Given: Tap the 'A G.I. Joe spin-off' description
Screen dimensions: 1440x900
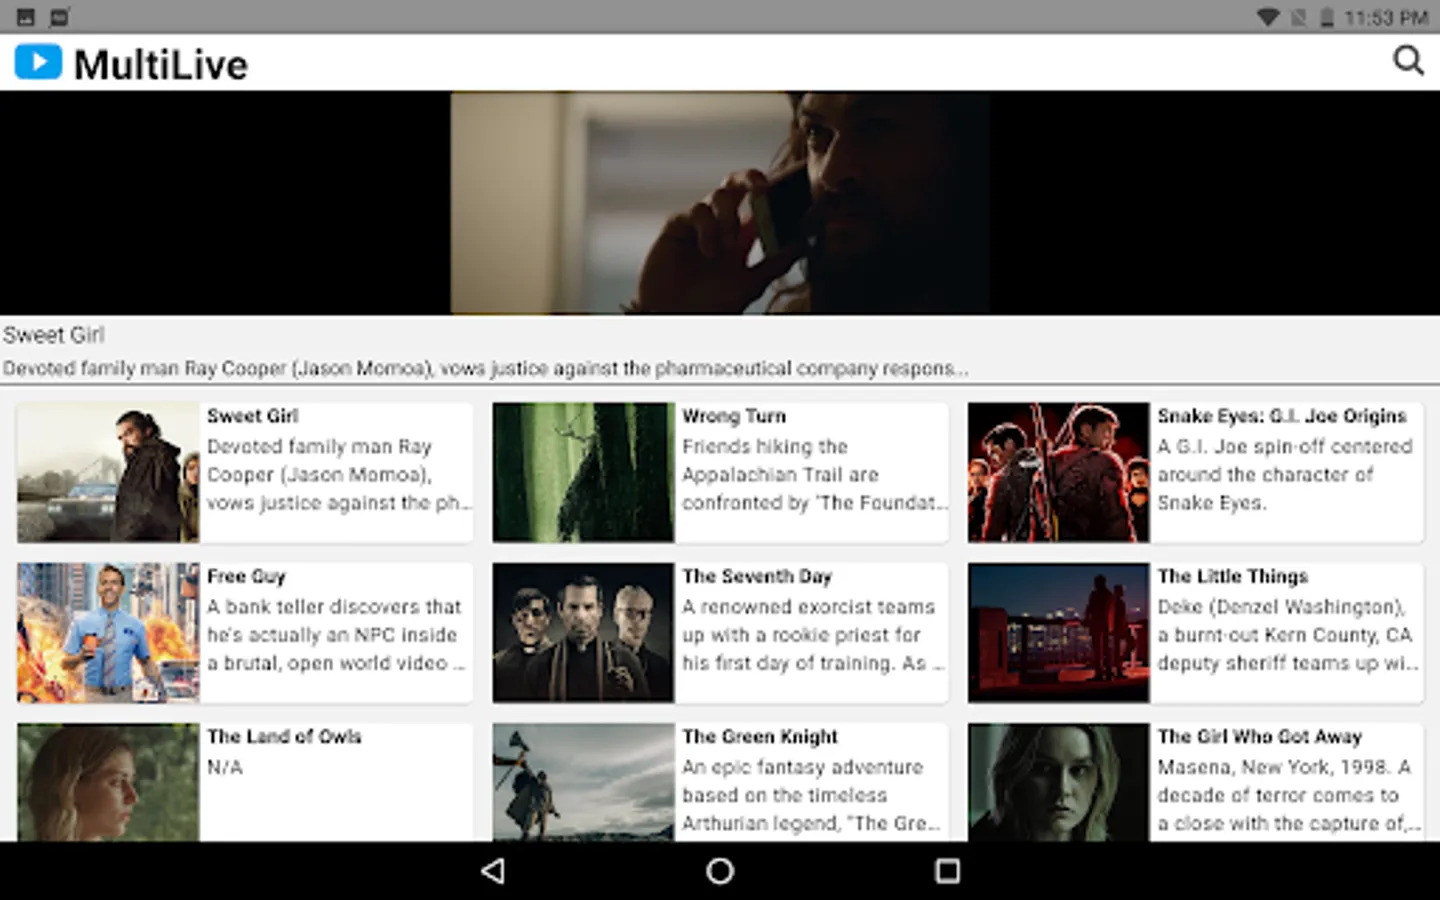Looking at the screenshot, I should click(x=1284, y=474).
